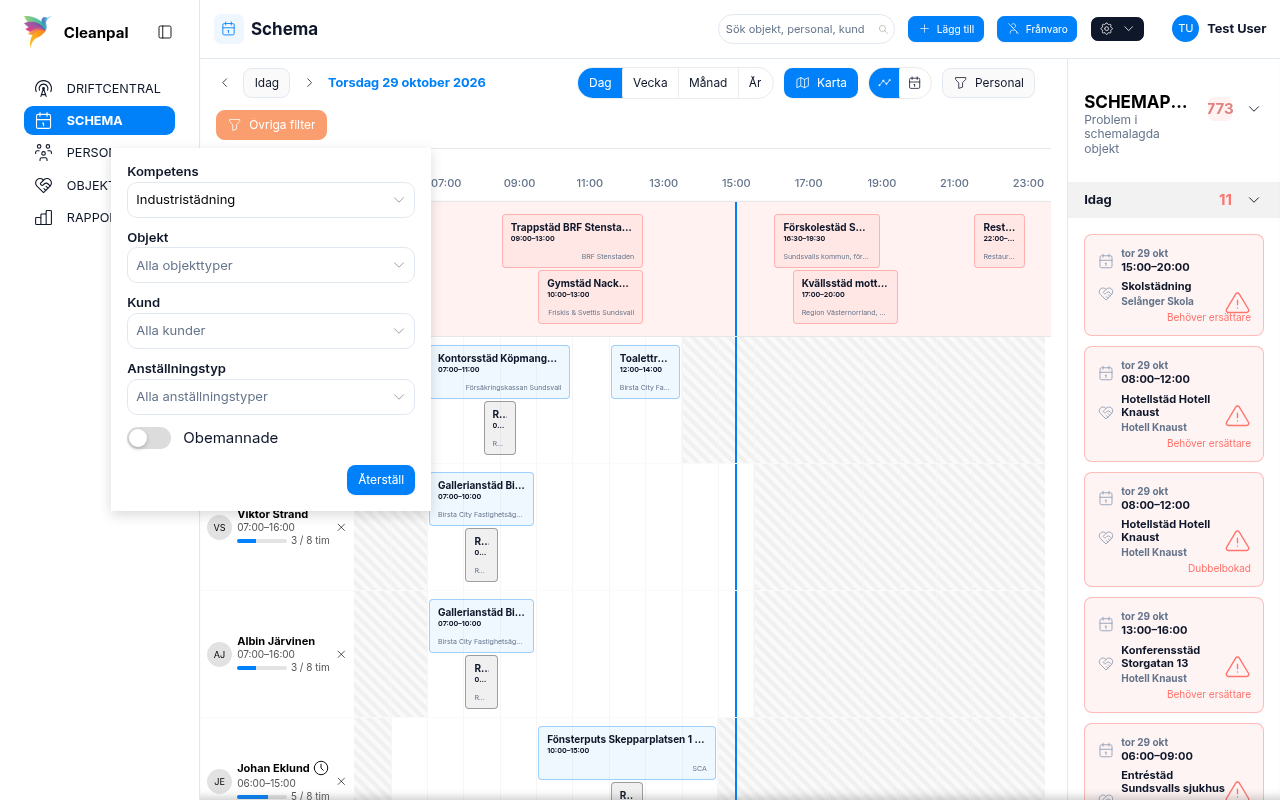The image size is (1280, 800).
Task: Click the TU user avatar
Action: pos(1185,29)
